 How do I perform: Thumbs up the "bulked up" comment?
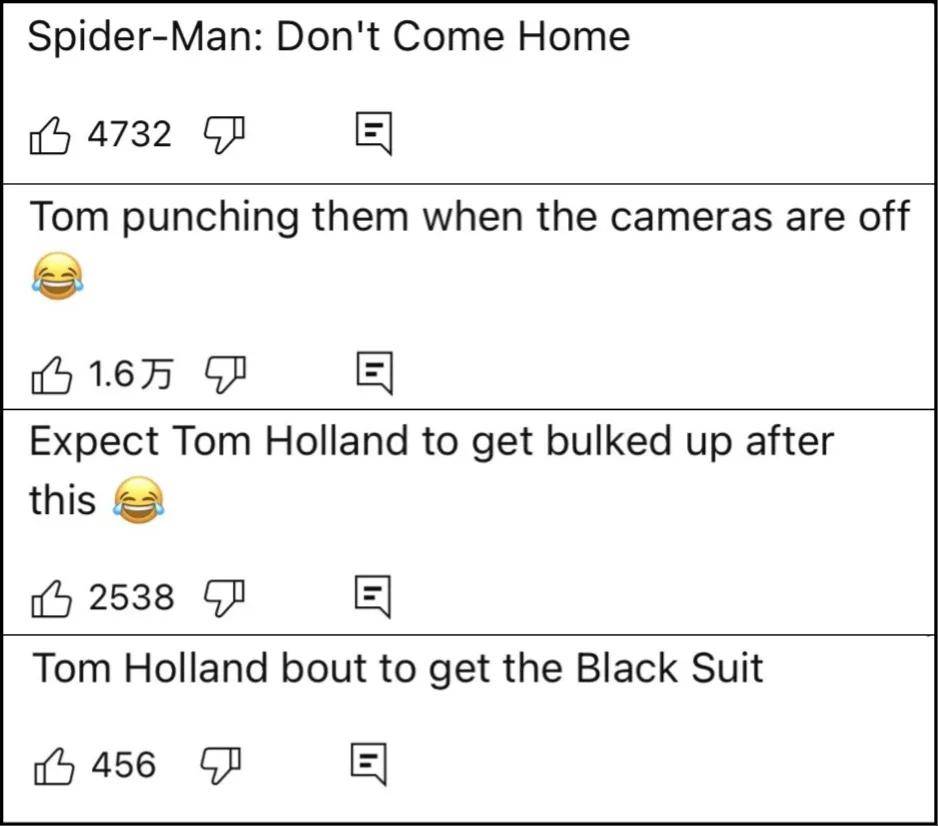point(51,598)
